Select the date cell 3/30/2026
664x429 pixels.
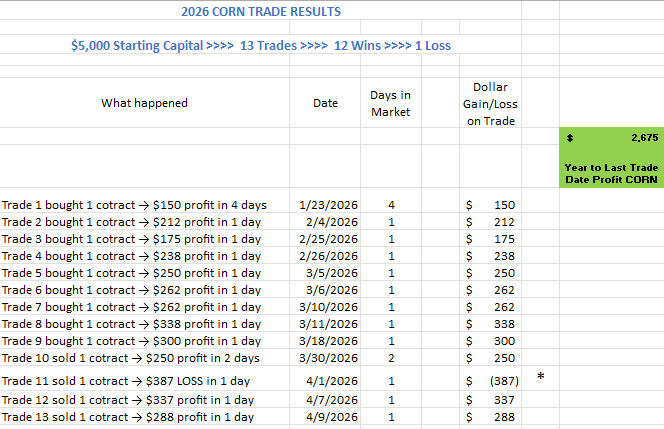[x=328, y=358]
